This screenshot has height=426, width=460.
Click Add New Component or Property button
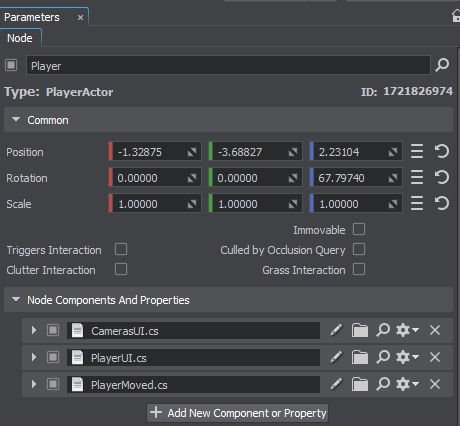coord(238,413)
